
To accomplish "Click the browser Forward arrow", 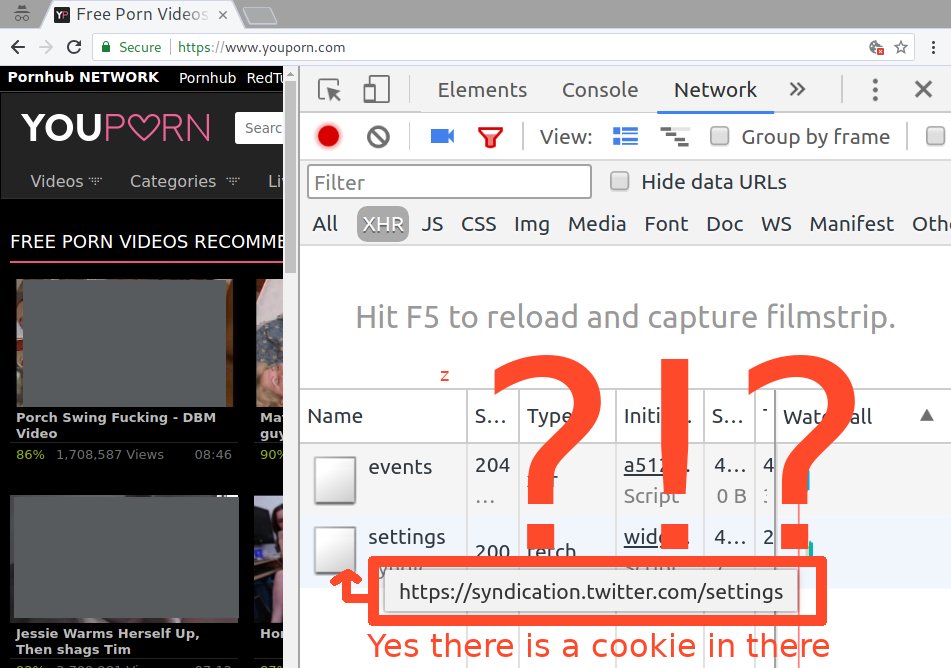I will pyautogui.click(x=45, y=47).
